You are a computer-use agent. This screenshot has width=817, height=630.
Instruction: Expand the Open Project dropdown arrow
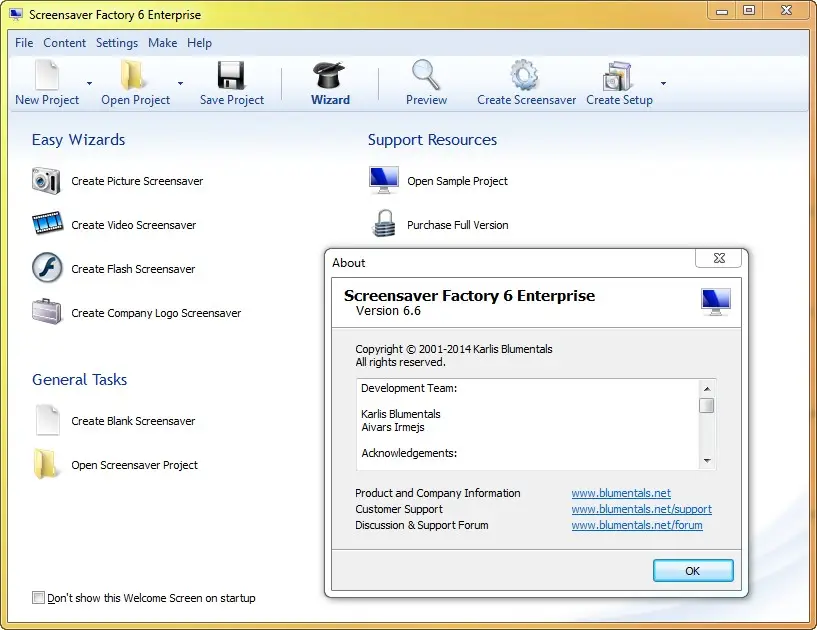180,83
